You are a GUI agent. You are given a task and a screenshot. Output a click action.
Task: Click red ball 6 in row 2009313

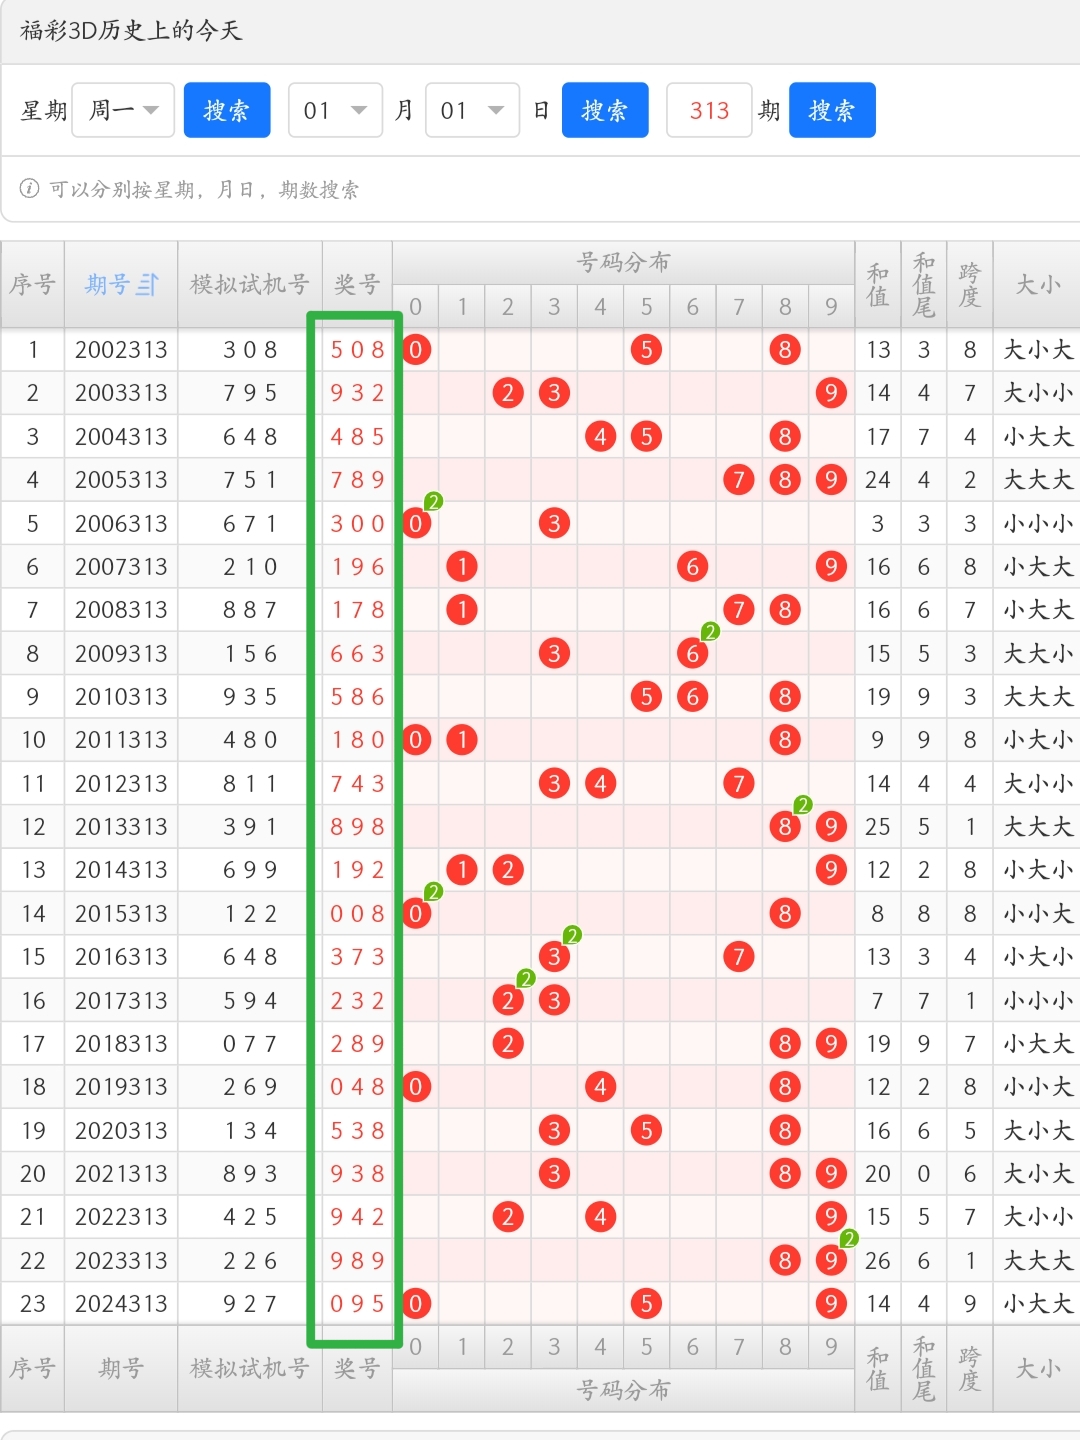pos(692,653)
